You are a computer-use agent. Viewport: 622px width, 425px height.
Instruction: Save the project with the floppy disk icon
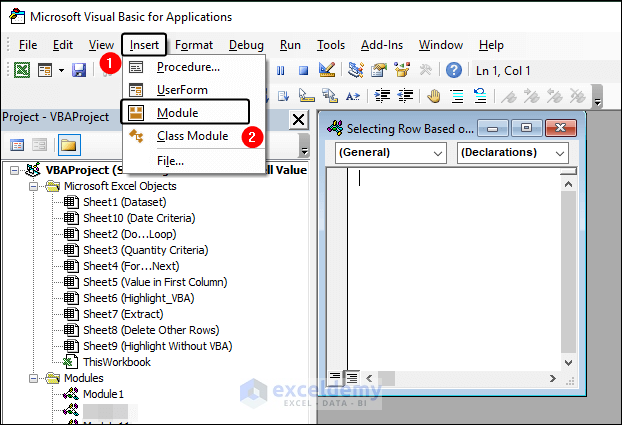(x=79, y=71)
